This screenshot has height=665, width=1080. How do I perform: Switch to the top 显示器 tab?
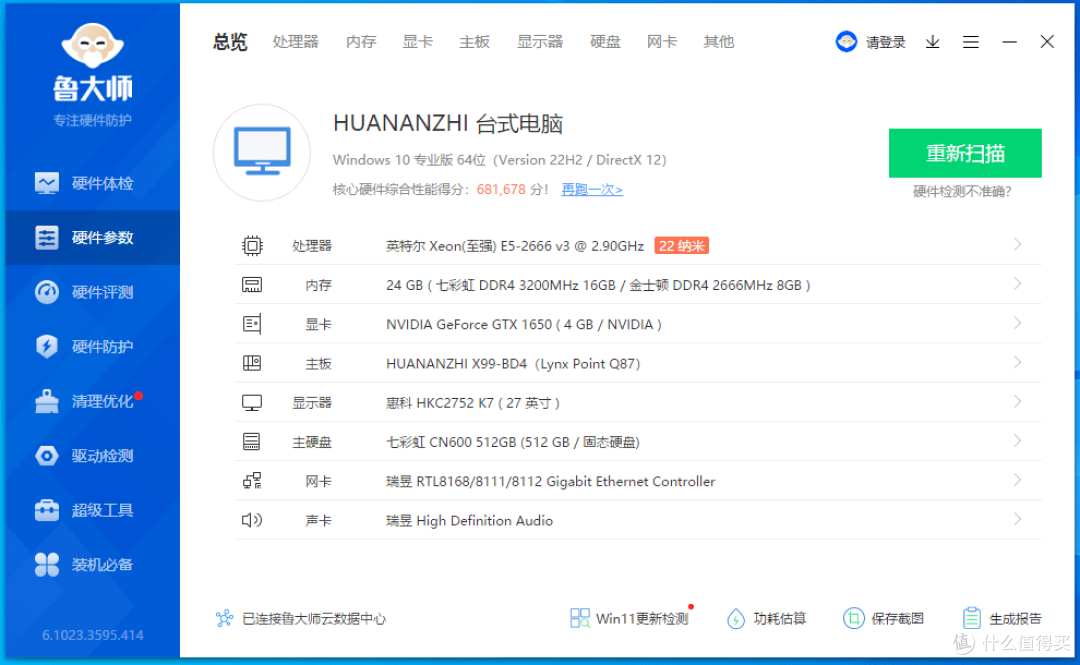tap(540, 42)
